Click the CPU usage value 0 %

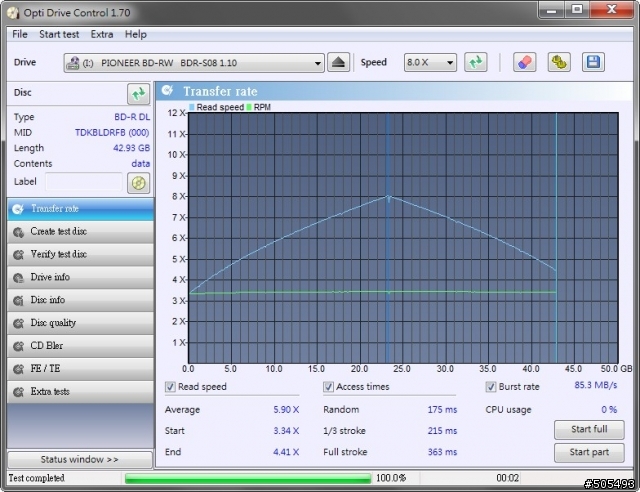pyautogui.click(x=609, y=410)
